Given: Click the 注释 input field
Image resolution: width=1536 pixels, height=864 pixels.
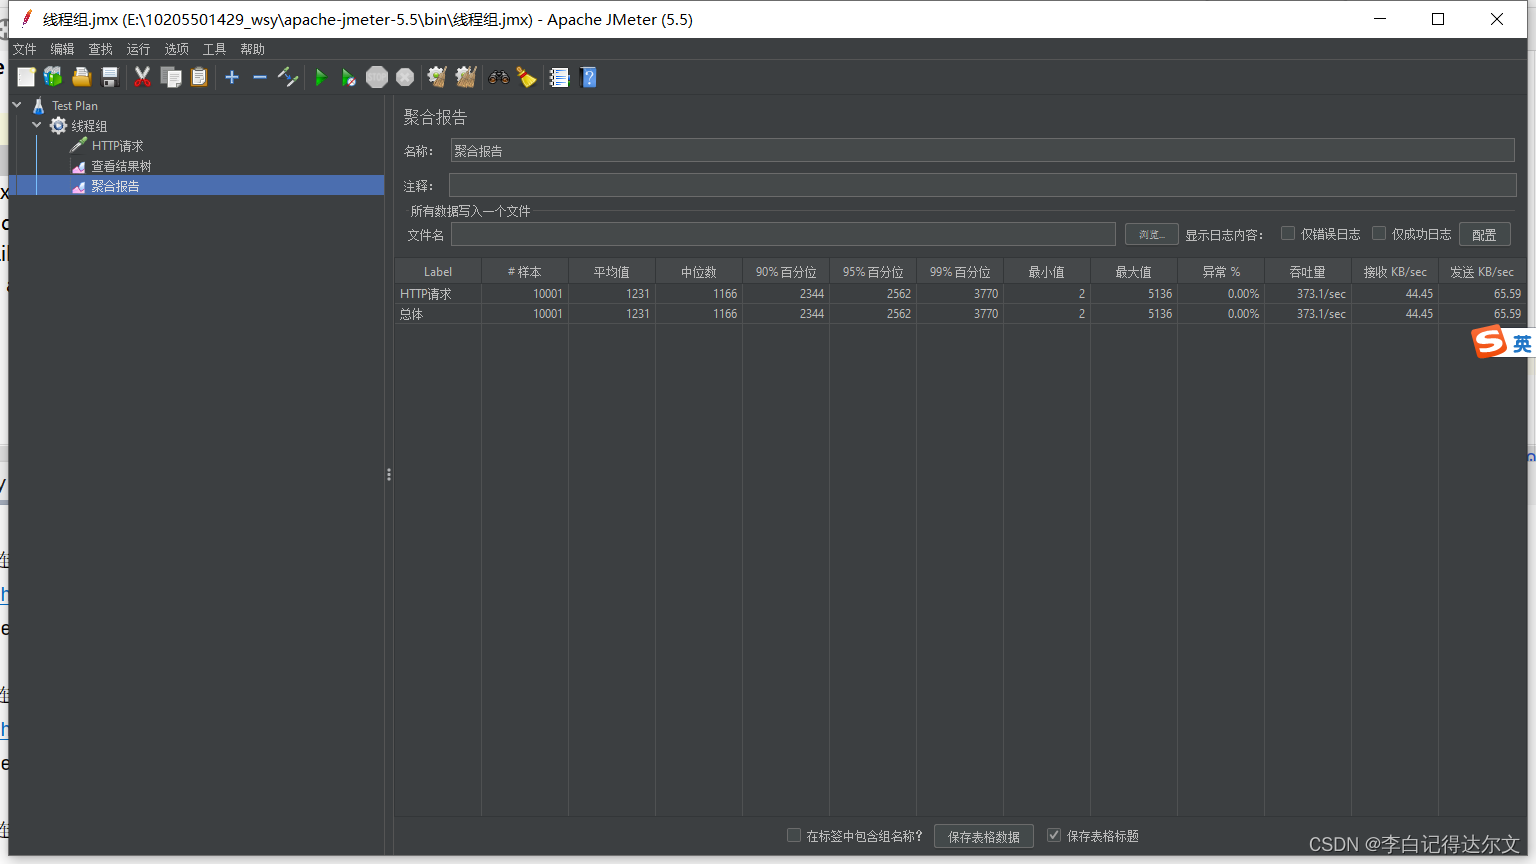Looking at the screenshot, I should (982, 185).
